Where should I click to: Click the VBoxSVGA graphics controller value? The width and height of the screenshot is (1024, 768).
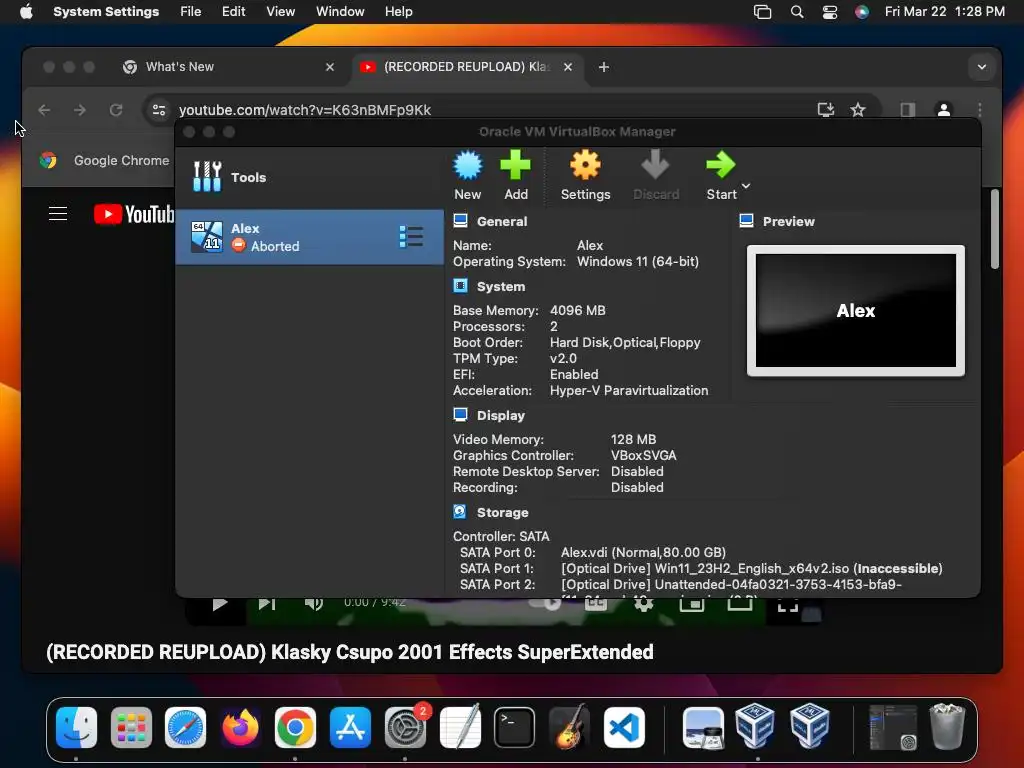pyautogui.click(x=643, y=455)
